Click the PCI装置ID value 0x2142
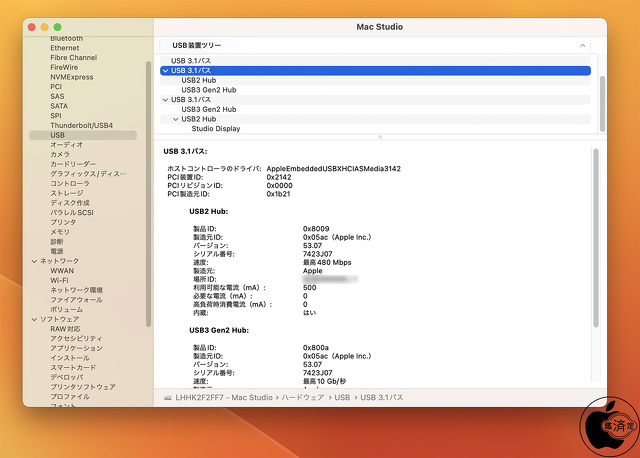Screen dimensions: 640x458 [279, 177]
